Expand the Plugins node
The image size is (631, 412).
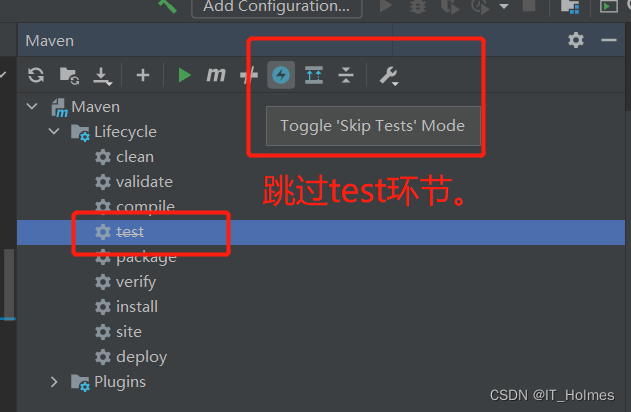point(54,382)
